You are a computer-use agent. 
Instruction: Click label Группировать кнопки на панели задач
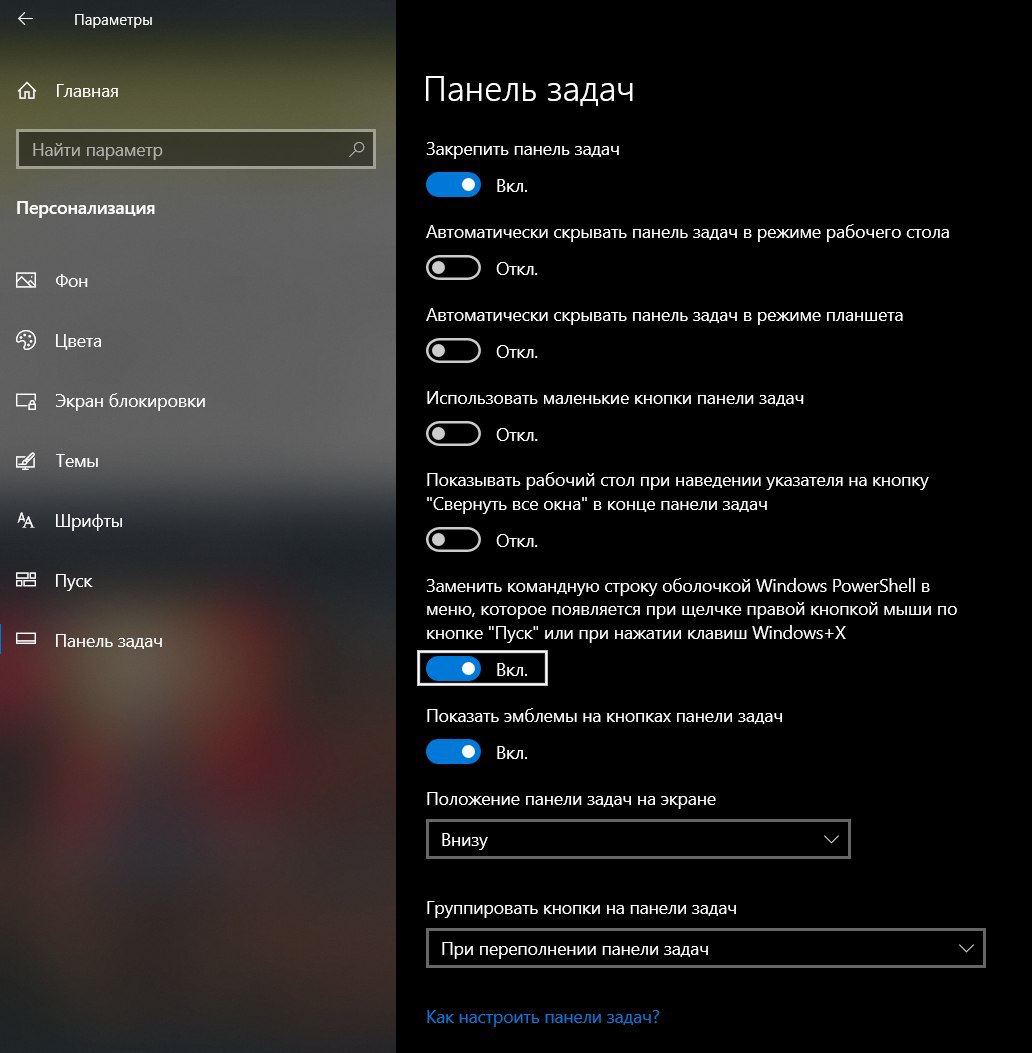pyautogui.click(x=581, y=908)
